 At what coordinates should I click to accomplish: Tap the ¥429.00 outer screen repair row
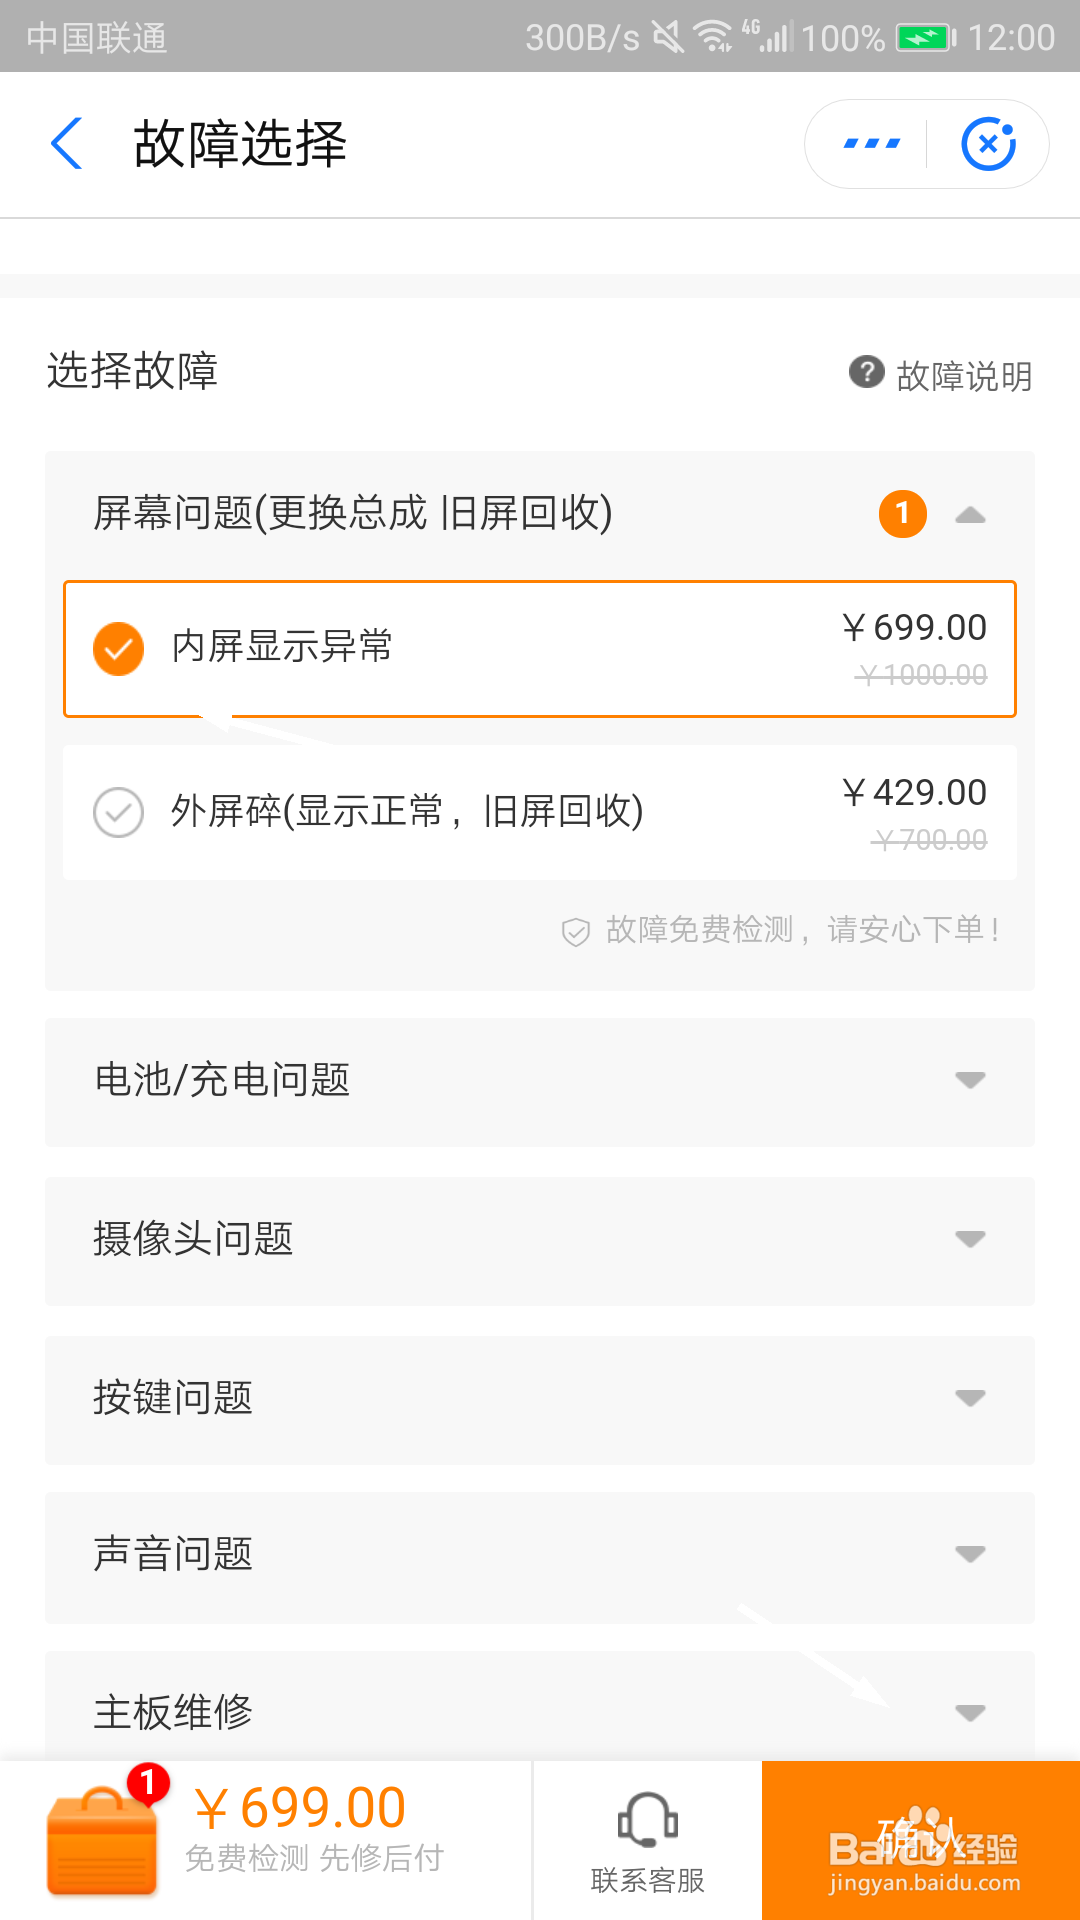point(540,813)
